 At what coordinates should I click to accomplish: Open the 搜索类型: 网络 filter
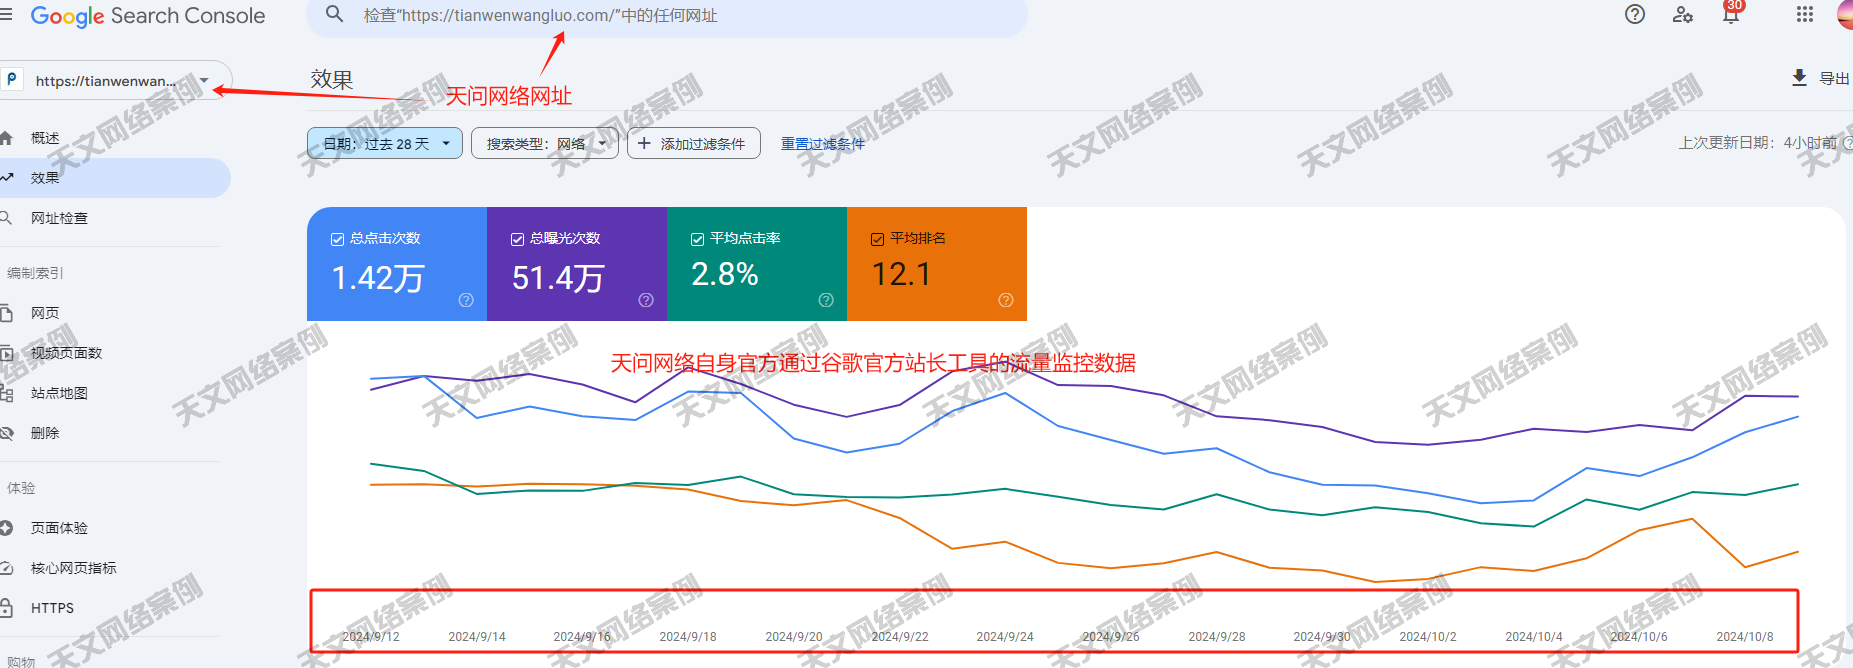545,143
